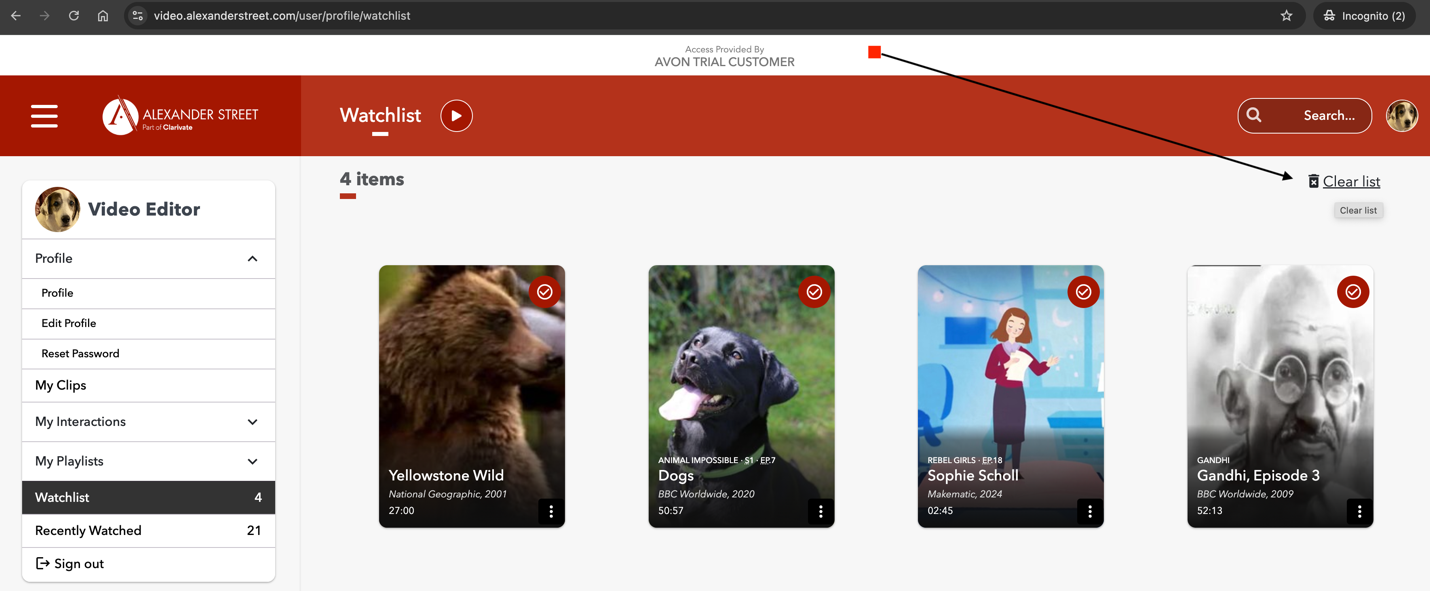Toggle the watchlist checkmark on Dogs

(814, 292)
